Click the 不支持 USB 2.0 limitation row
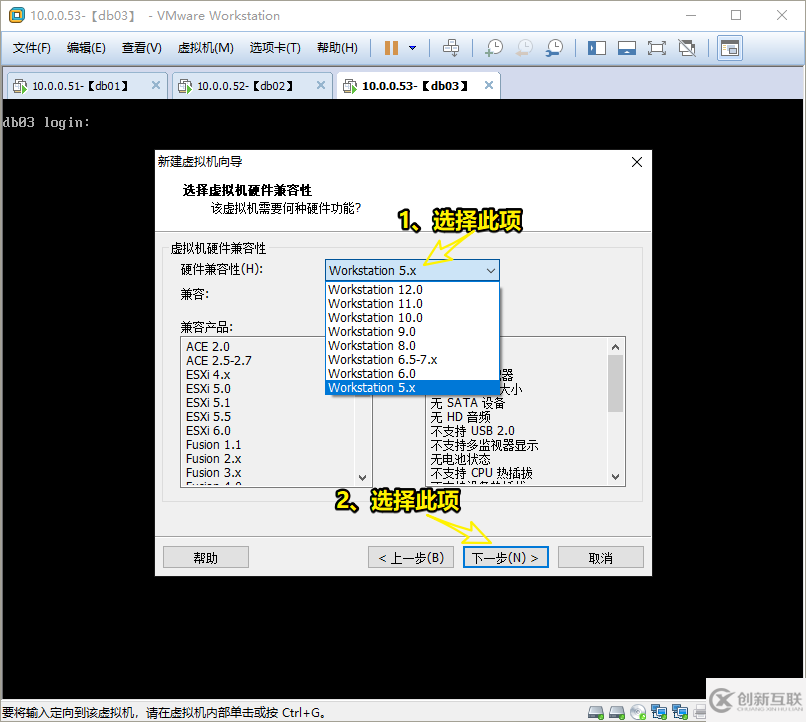 (x=472, y=431)
